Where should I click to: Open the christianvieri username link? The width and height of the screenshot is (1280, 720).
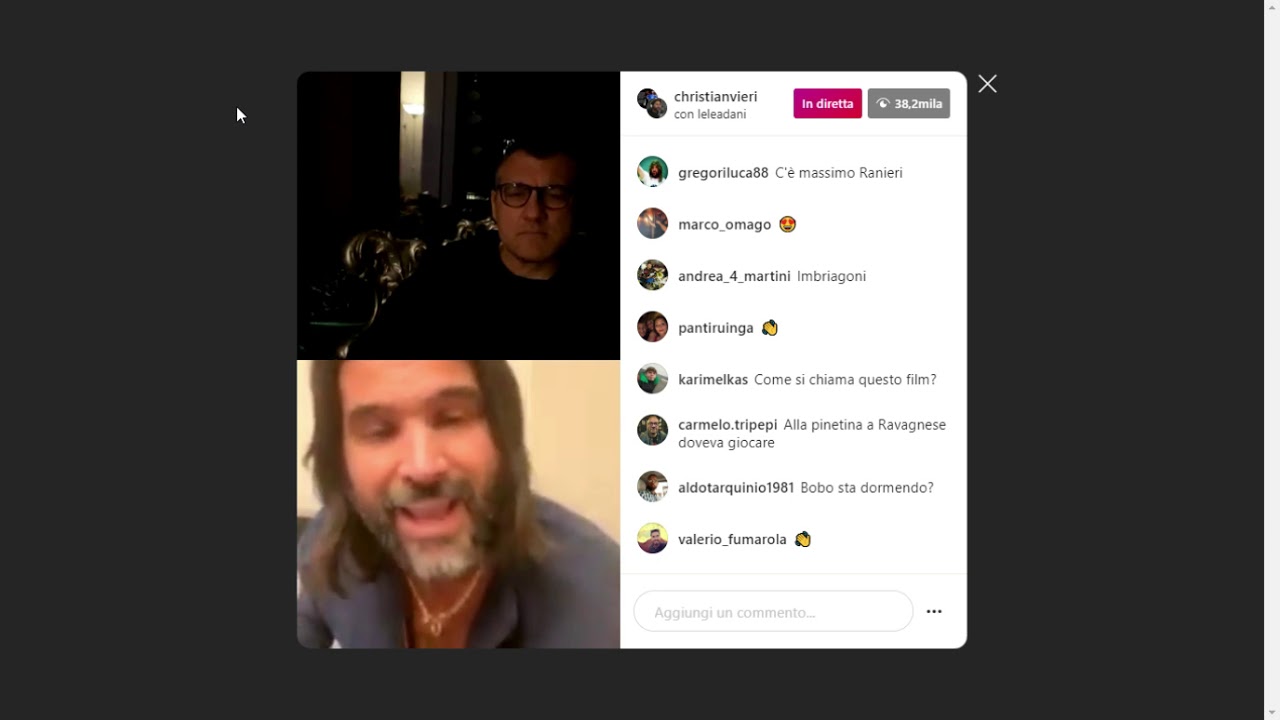pyautogui.click(x=715, y=97)
